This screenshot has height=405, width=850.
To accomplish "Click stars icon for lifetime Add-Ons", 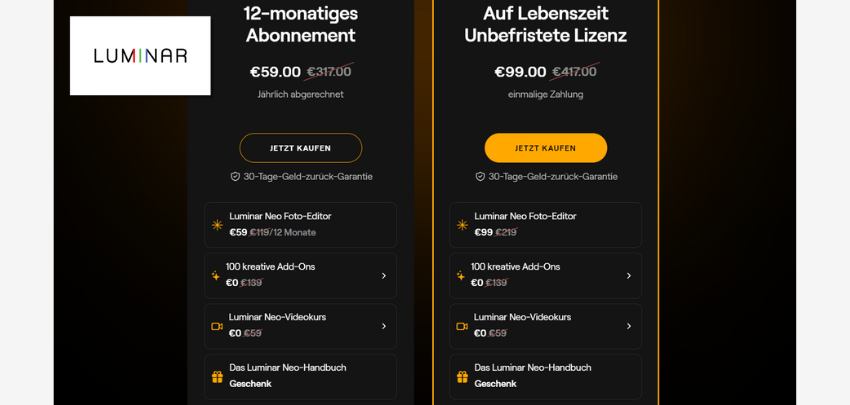I will [461, 276].
